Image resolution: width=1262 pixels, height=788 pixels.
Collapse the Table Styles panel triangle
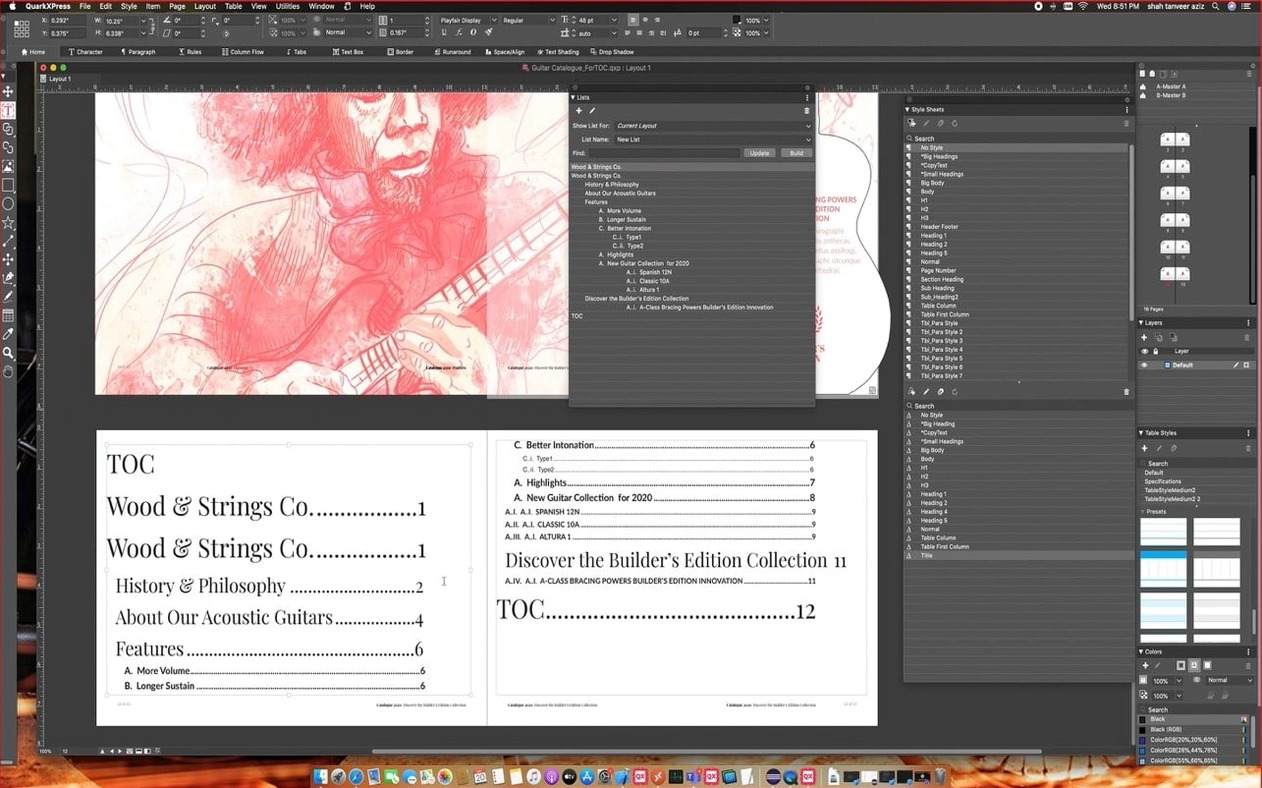1142,433
